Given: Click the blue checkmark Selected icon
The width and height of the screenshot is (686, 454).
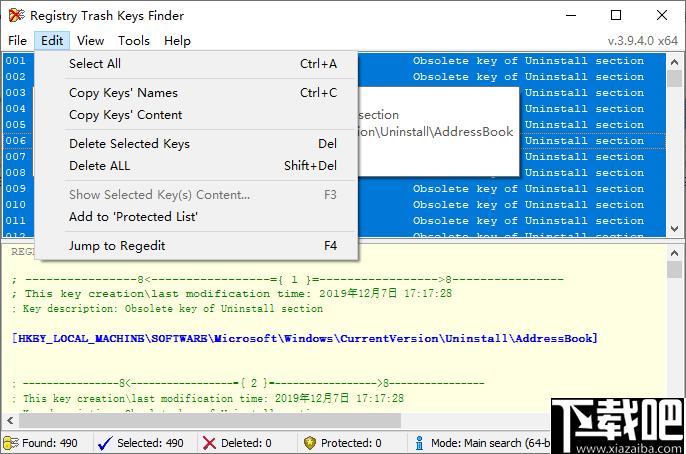Looking at the screenshot, I should 107,443.
